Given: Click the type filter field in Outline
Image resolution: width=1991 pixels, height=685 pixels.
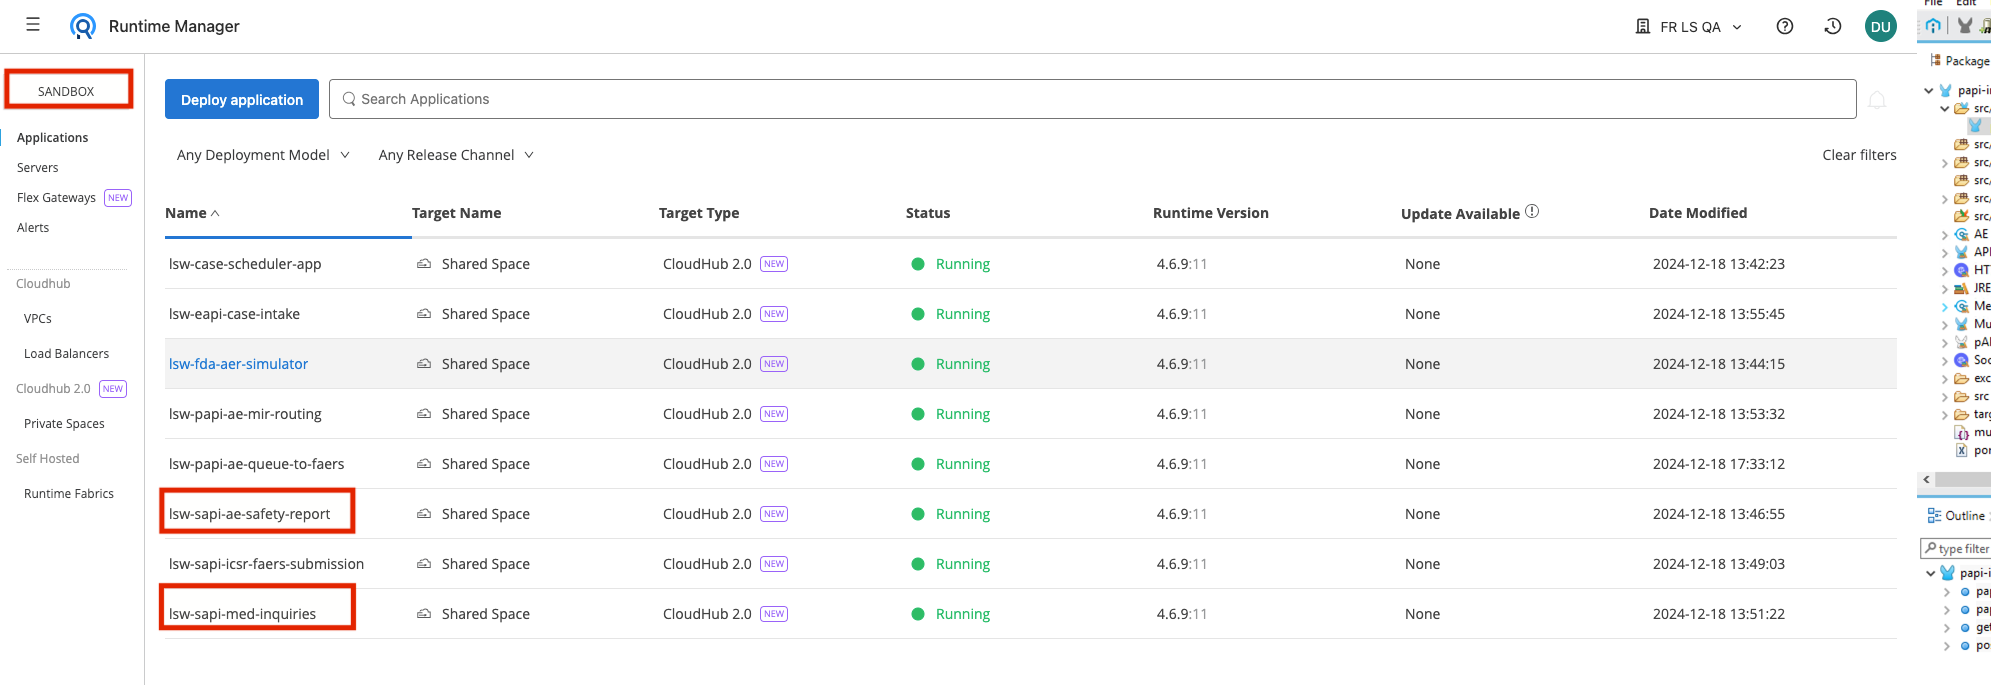Looking at the screenshot, I should 1957,549.
